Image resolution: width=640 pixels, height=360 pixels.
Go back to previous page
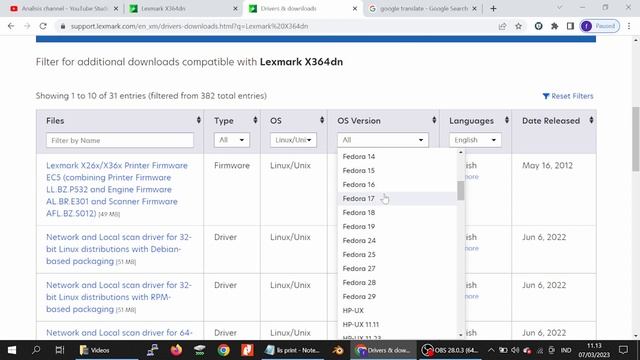pos(11,26)
